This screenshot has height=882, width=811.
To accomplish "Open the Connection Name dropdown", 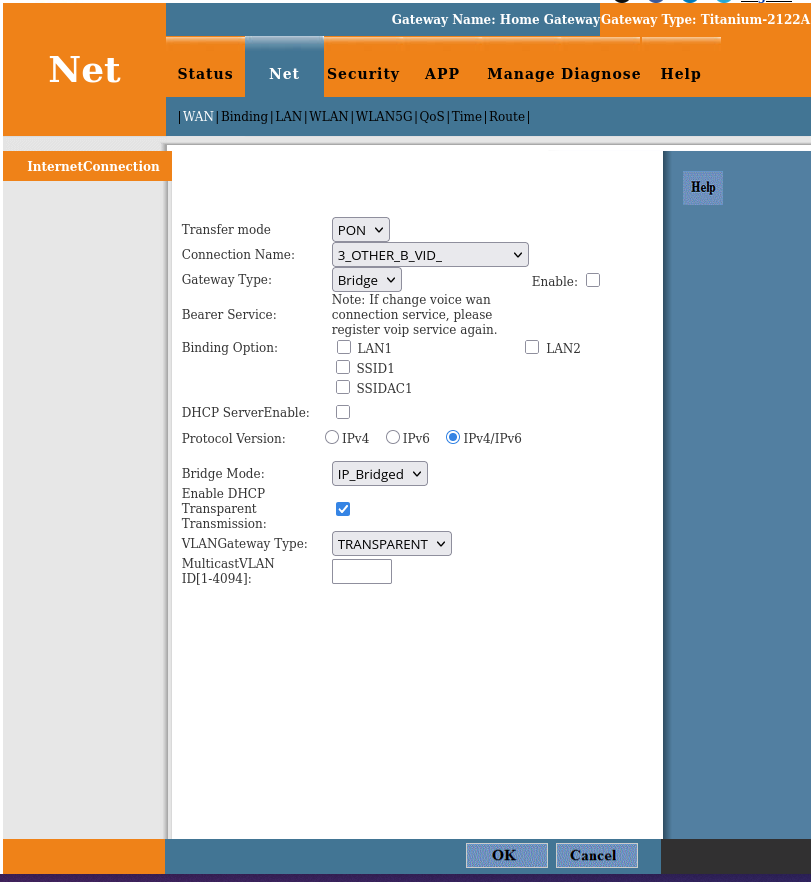I will [430, 254].
